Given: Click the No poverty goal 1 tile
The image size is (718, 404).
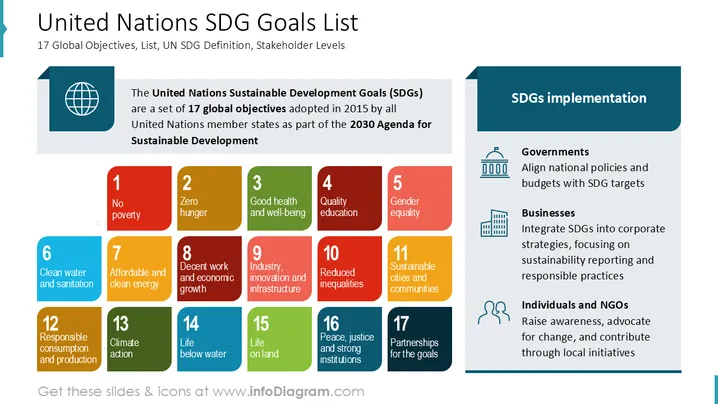Looking at the screenshot, I should [139, 198].
